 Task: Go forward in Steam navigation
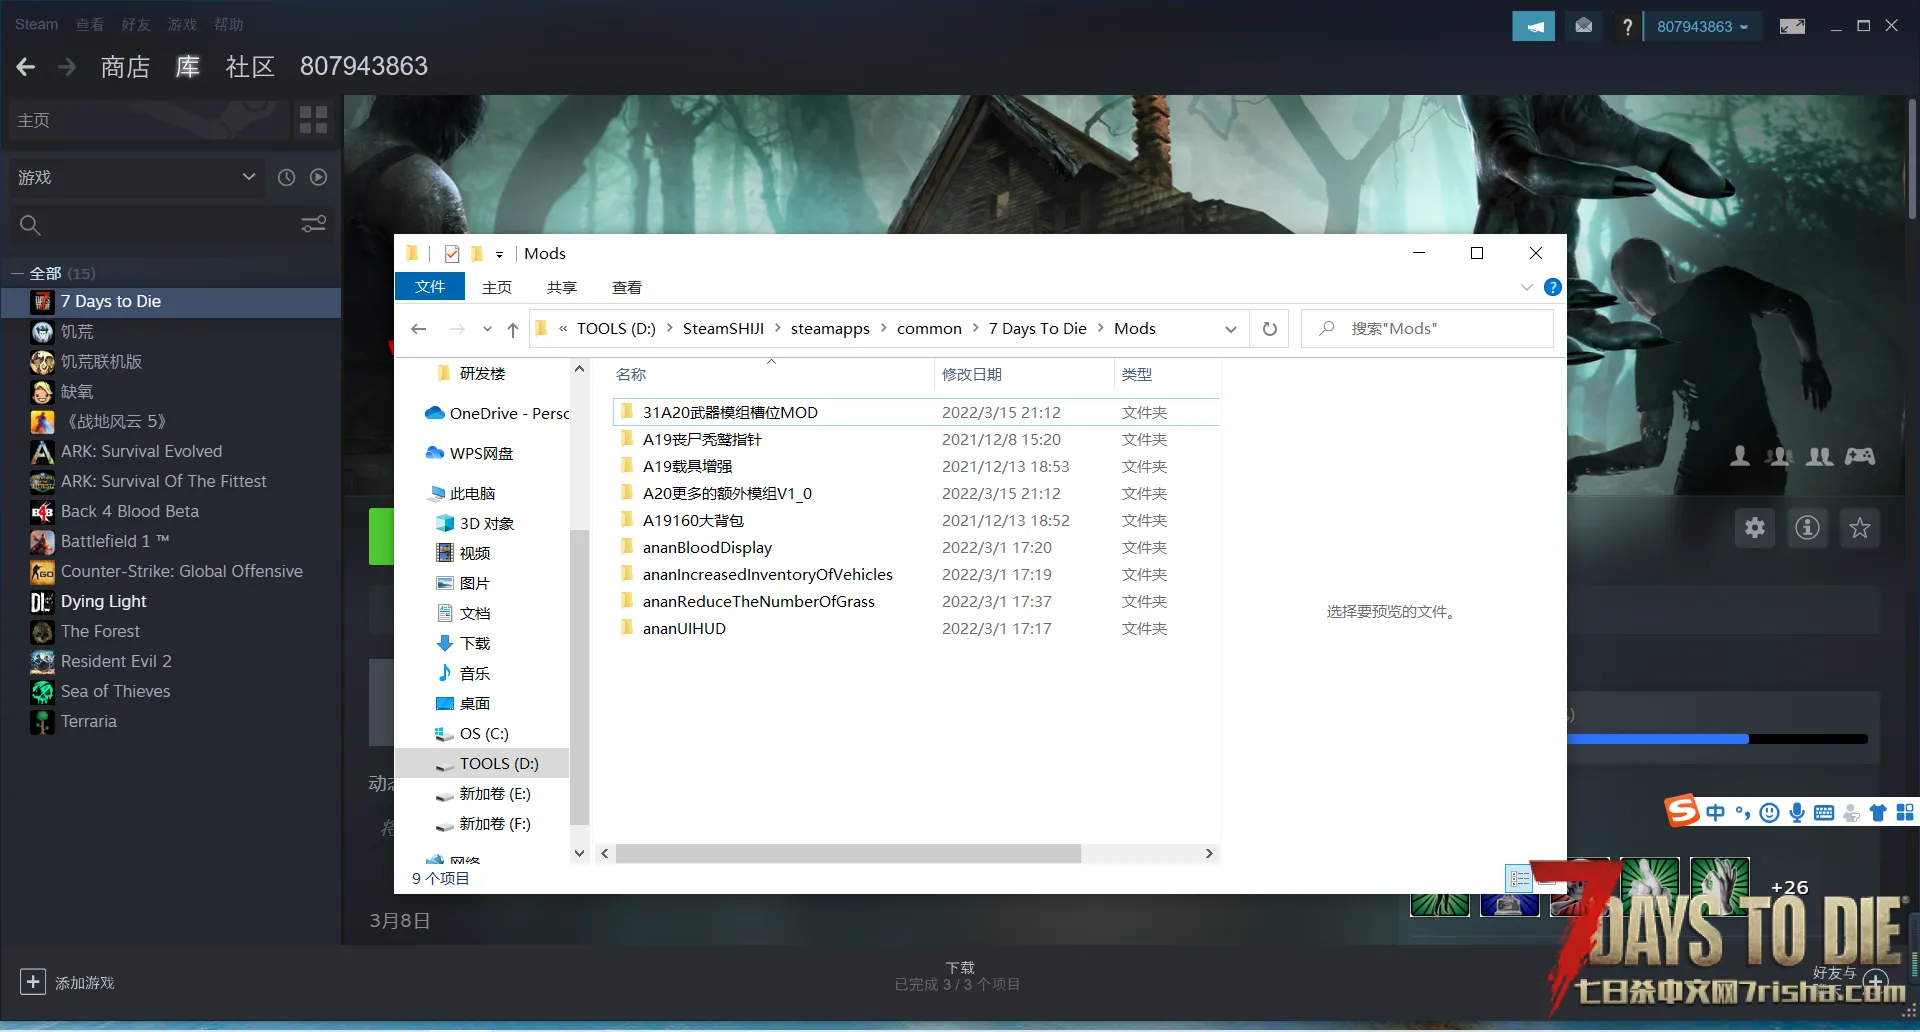[x=67, y=67]
